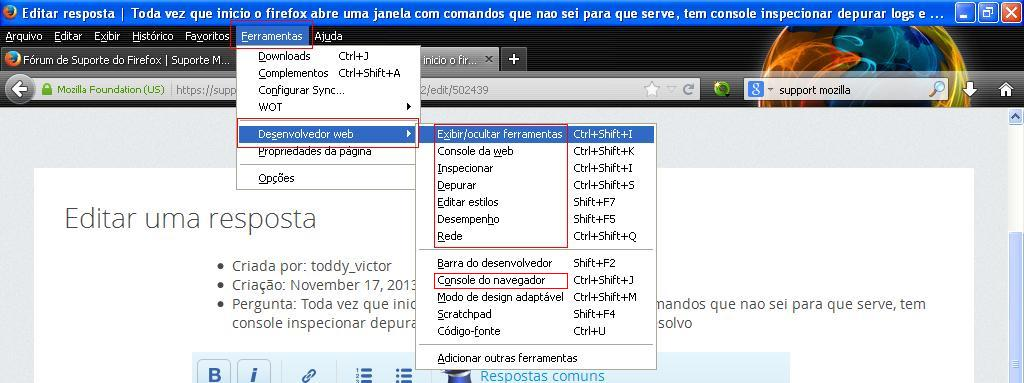Open the URL history dropdown arrow
This screenshot has width=1024, height=383.
(671, 90)
